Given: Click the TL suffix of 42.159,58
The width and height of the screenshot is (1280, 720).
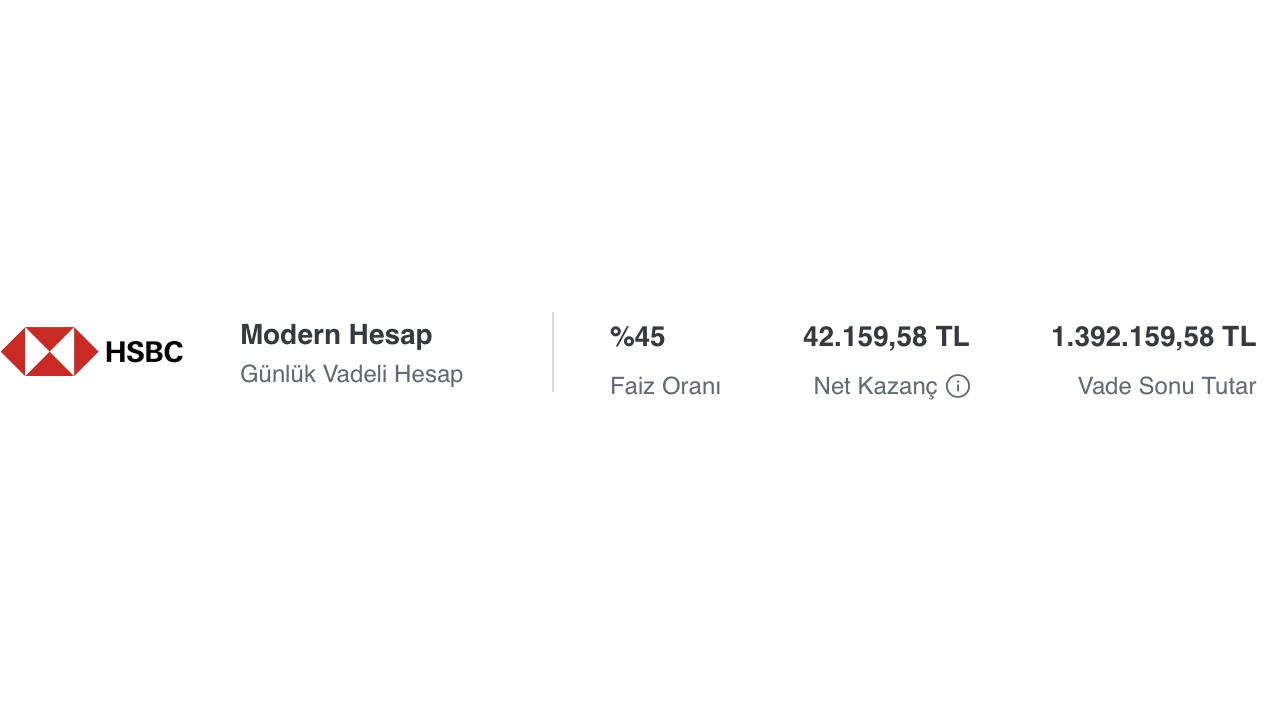Looking at the screenshot, I should point(952,337).
